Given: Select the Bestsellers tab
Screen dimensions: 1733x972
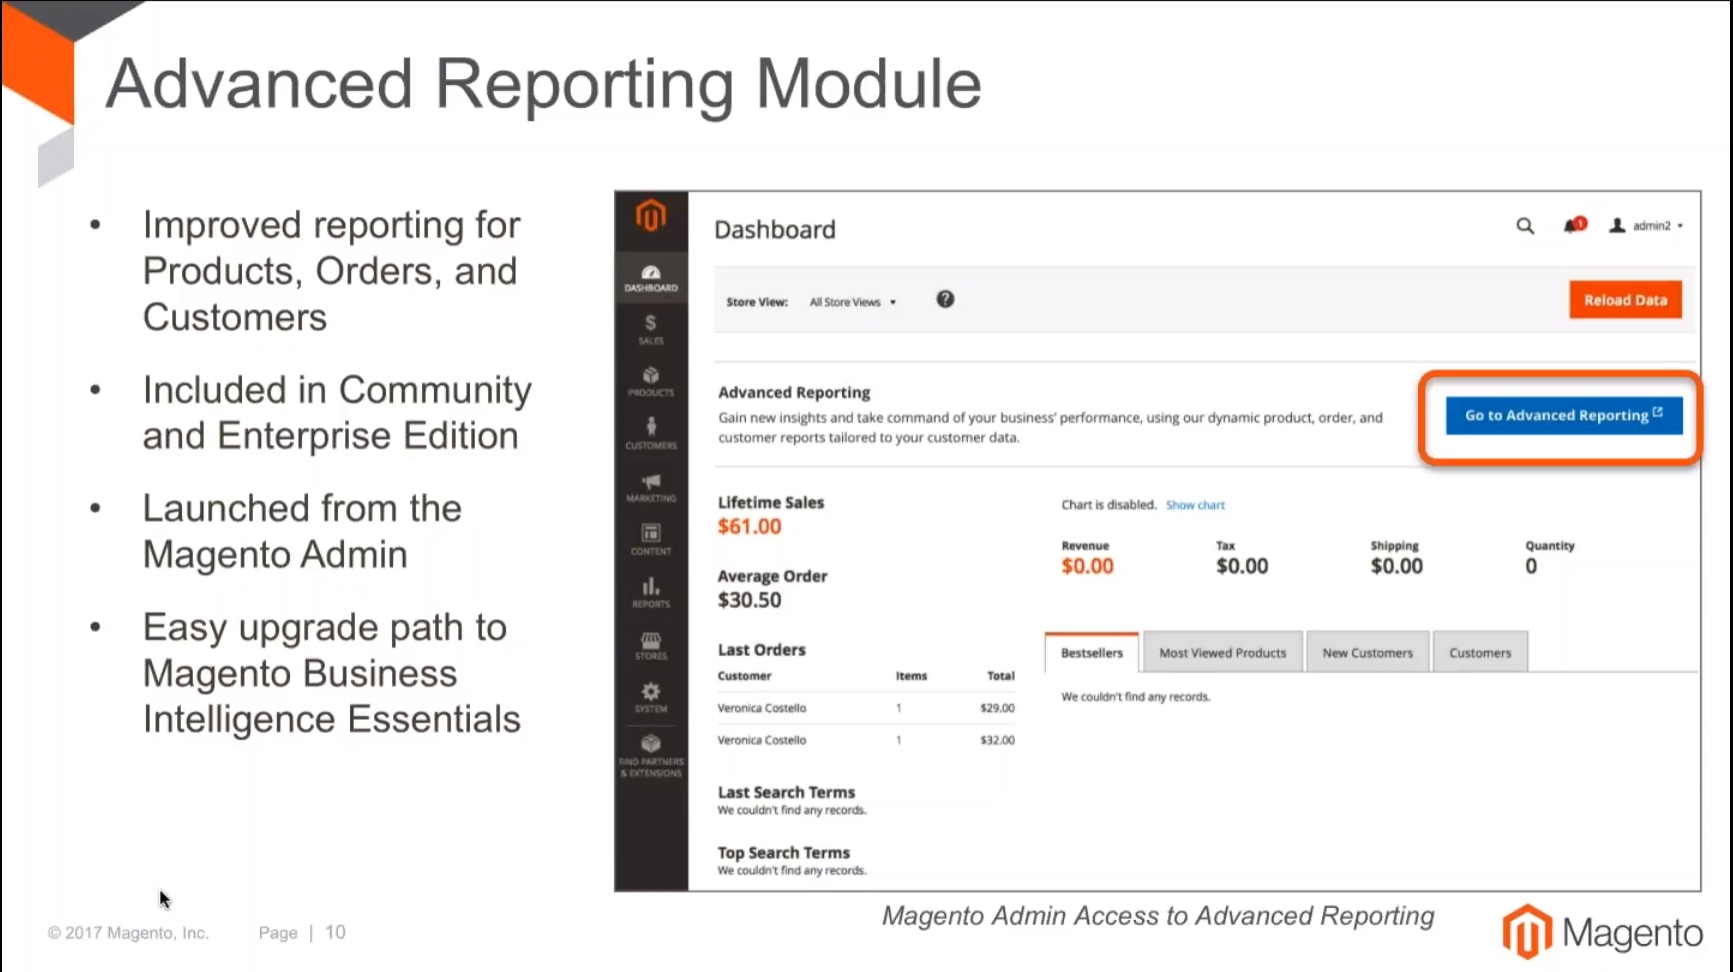Looking at the screenshot, I should click(x=1092, y=653).
